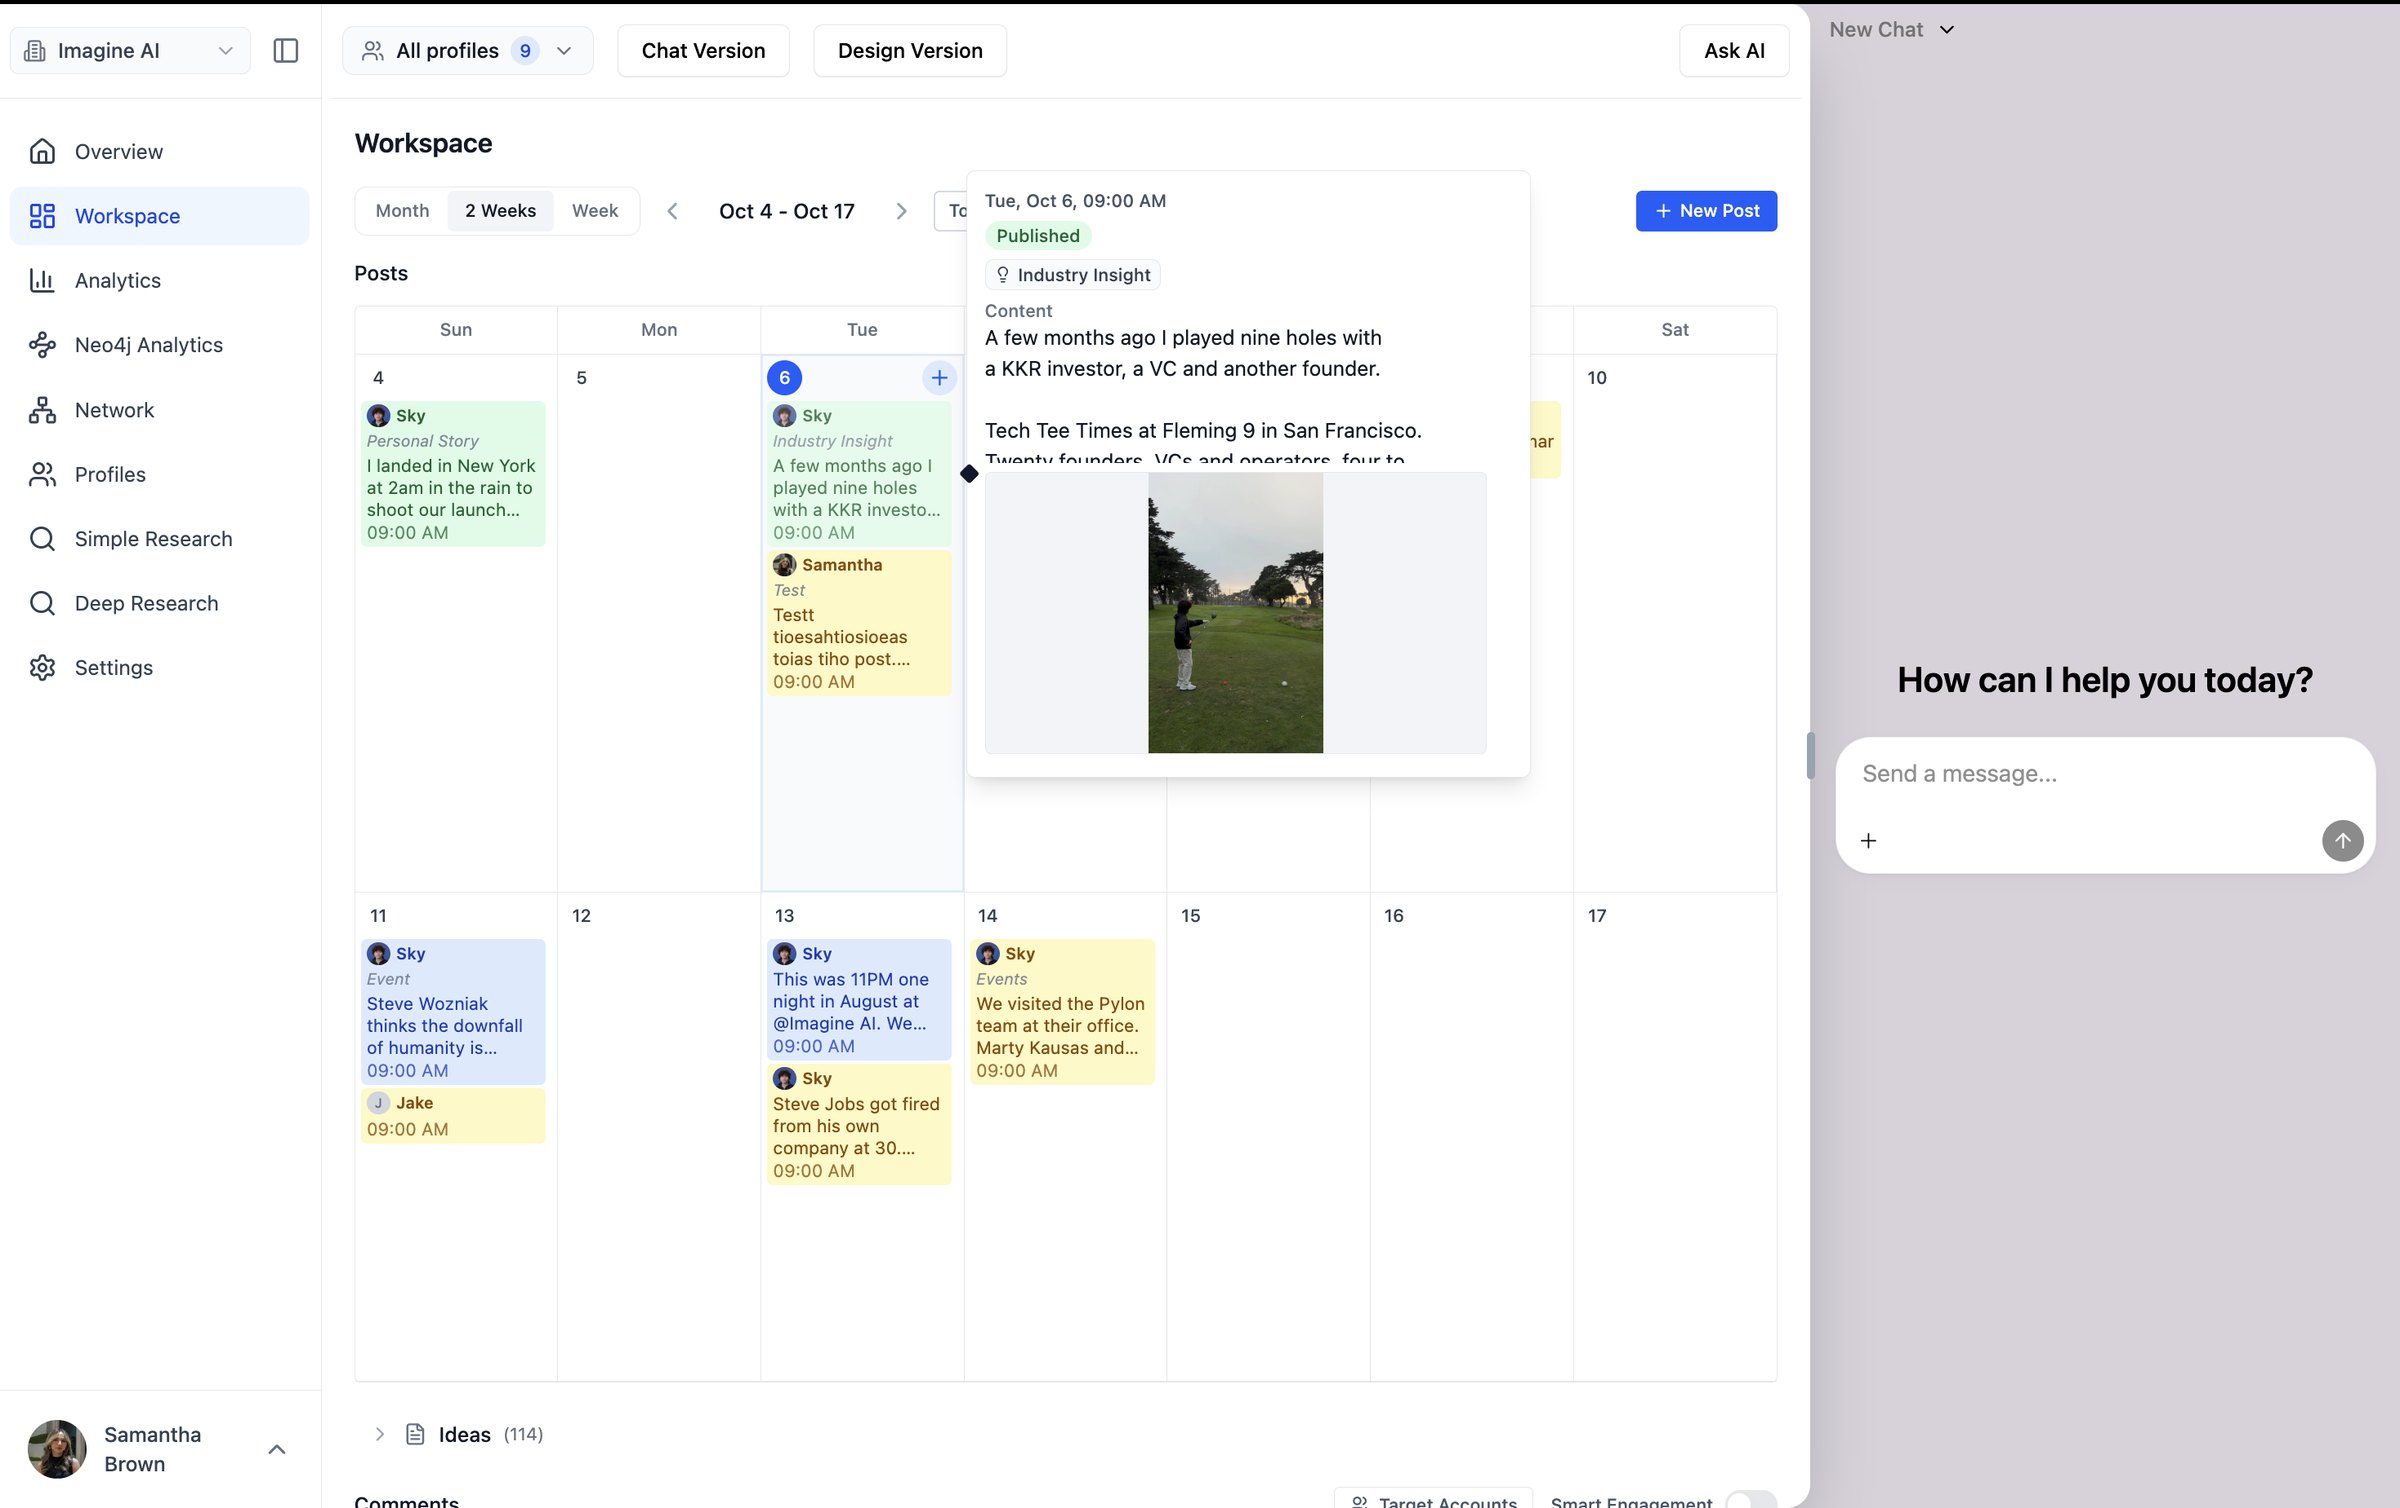Open Sky's Personal Story post on Oct 4
2400x1508 pixels.
[x=453, y=474]
